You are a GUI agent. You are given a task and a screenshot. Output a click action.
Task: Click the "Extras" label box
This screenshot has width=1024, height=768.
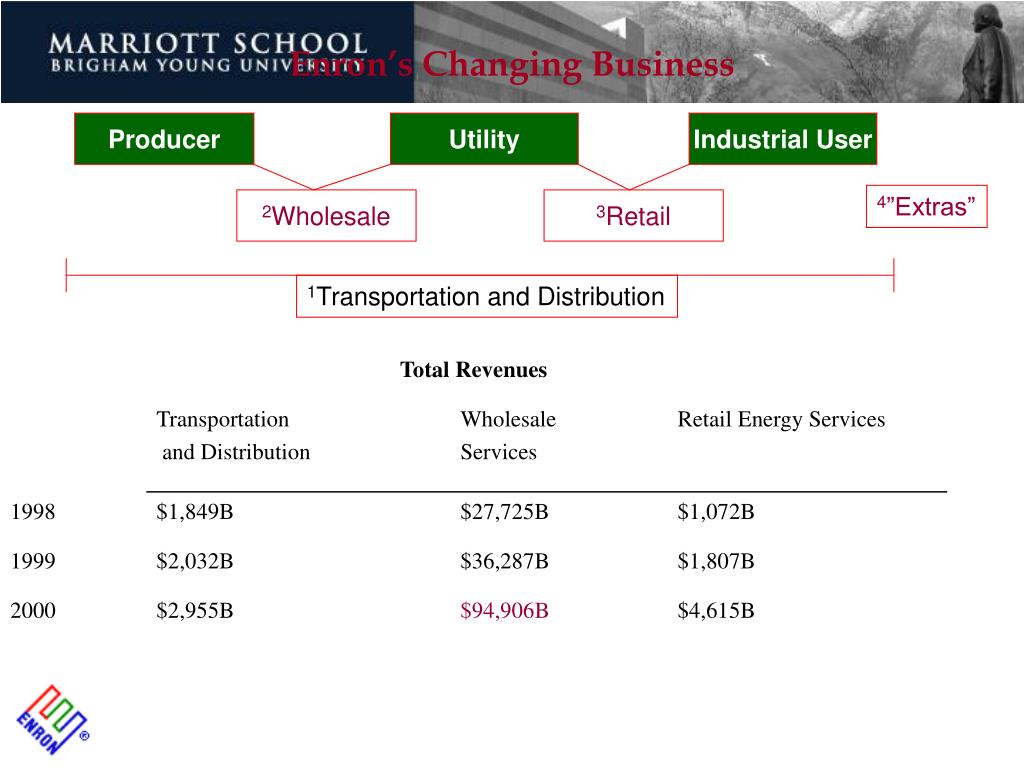point(926,206)
